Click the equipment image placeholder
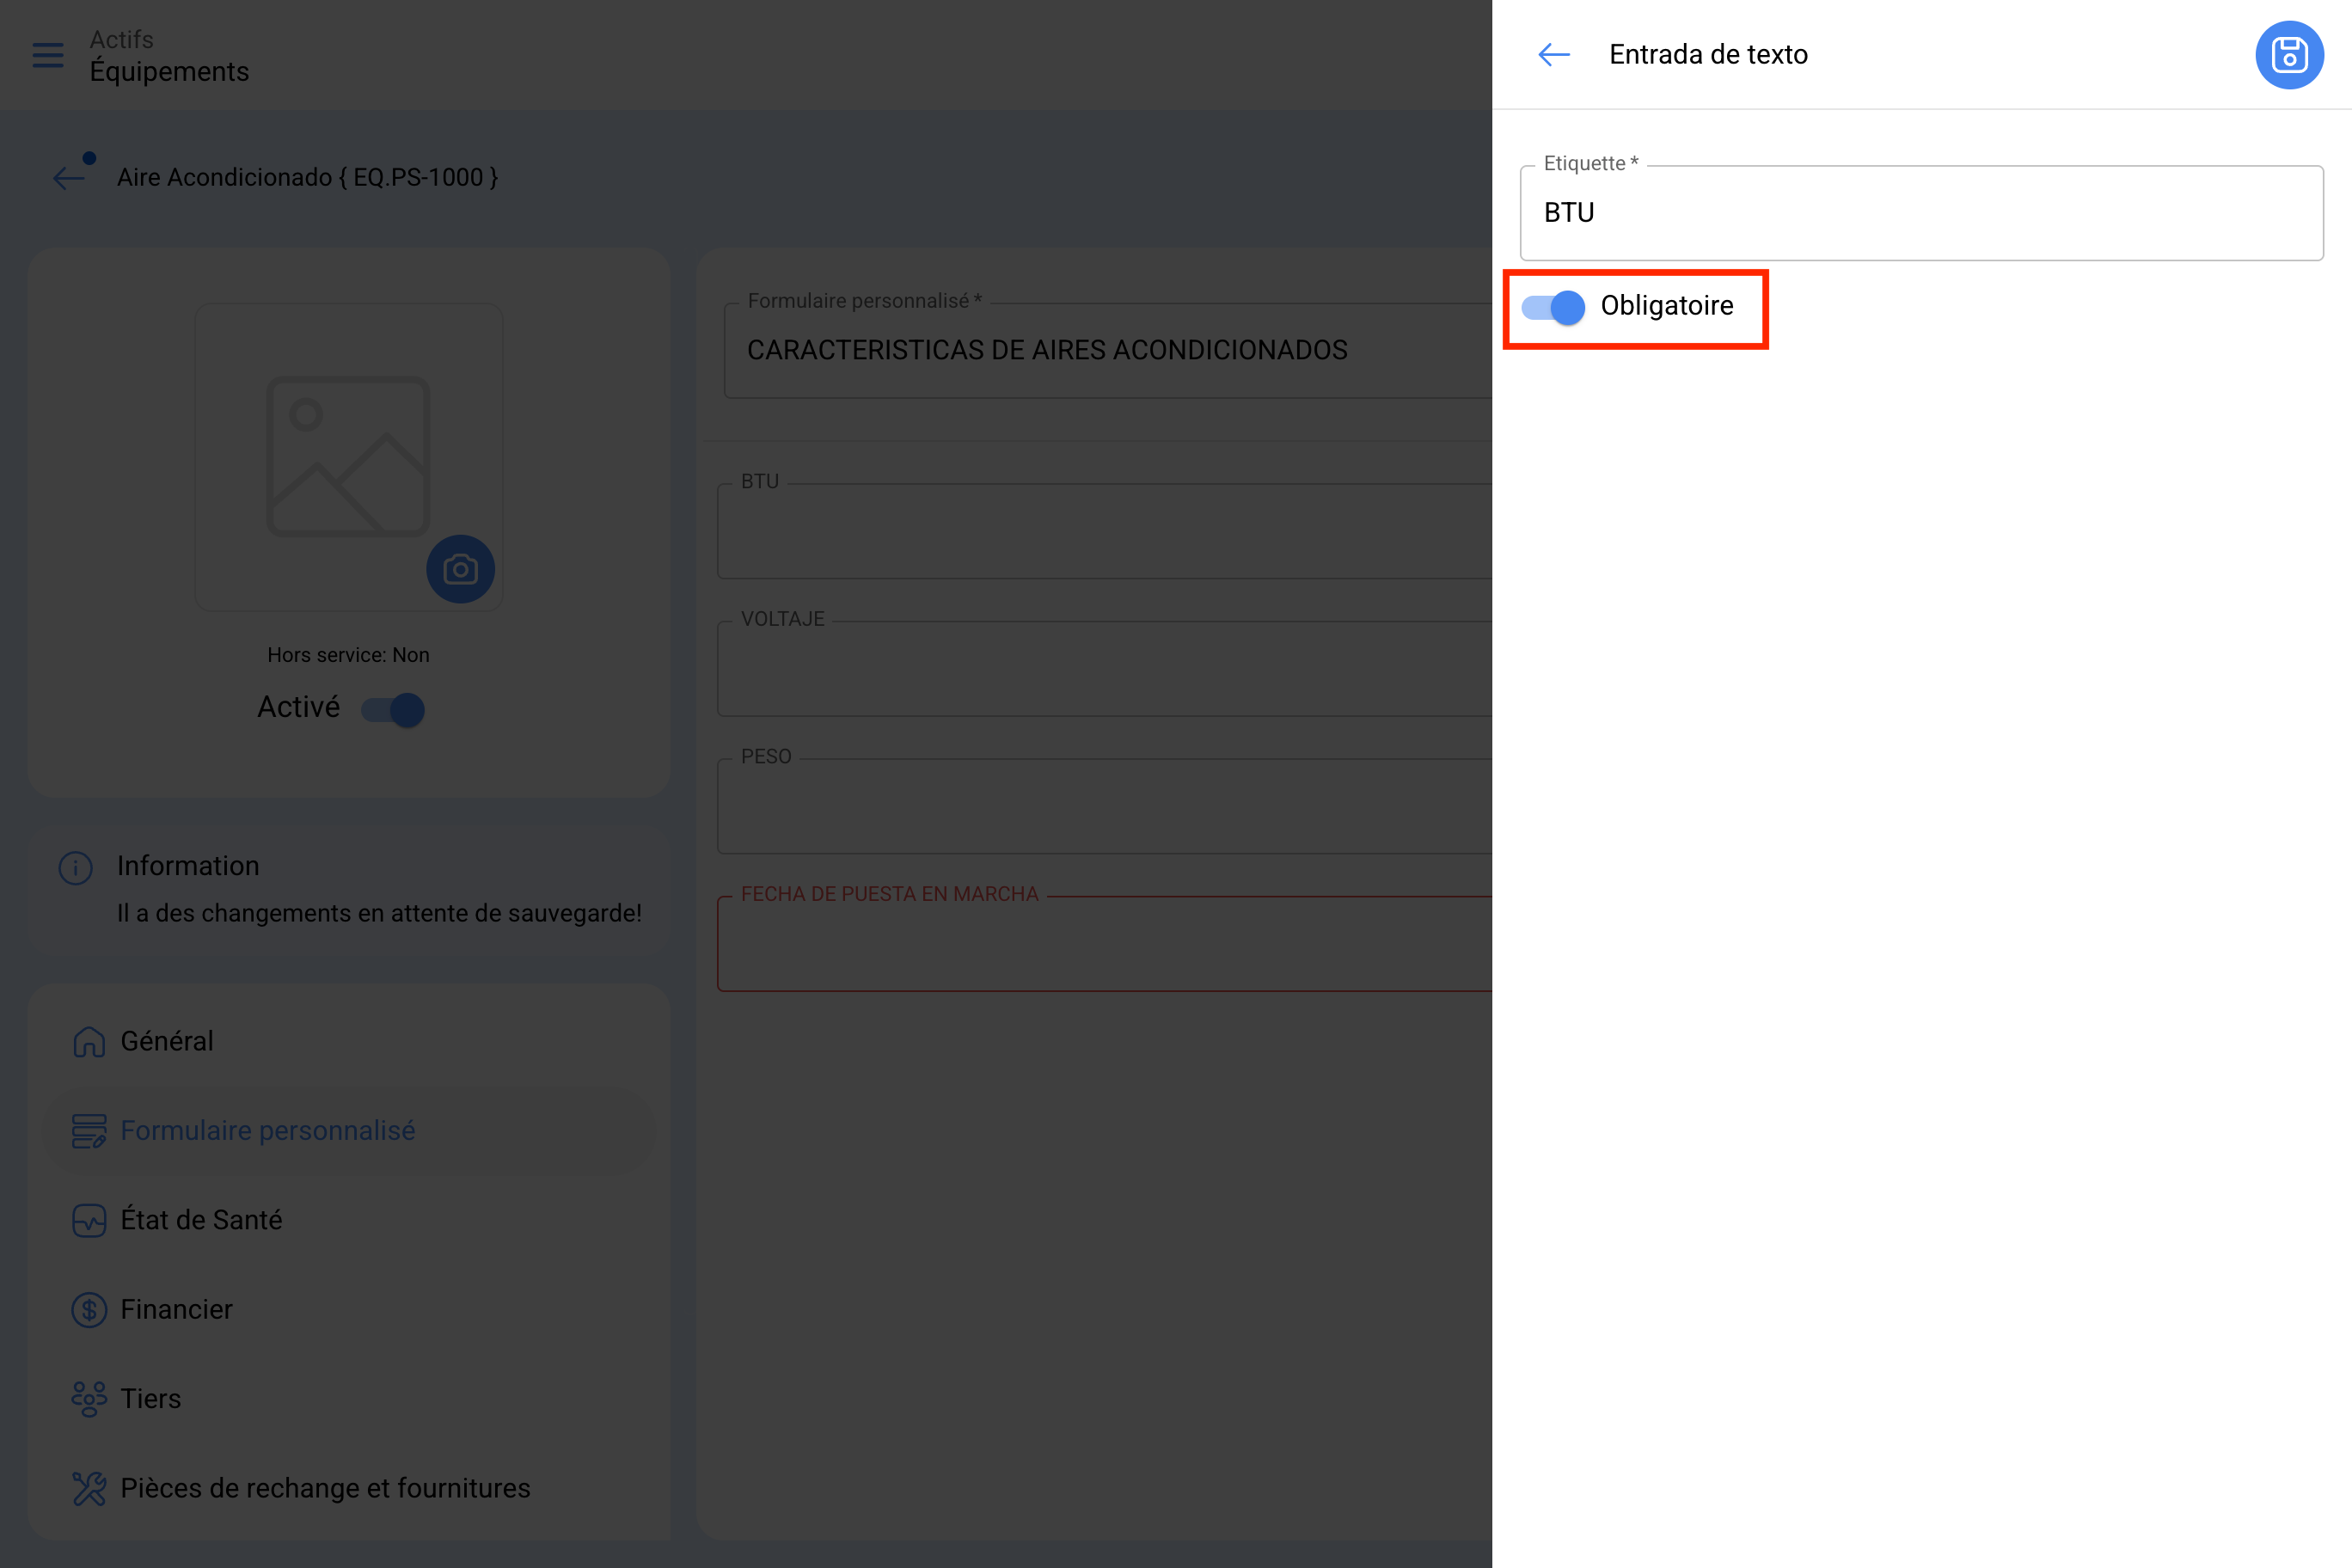The height and width of the screenshot is (1568, 2352). (x=348, y=457)
